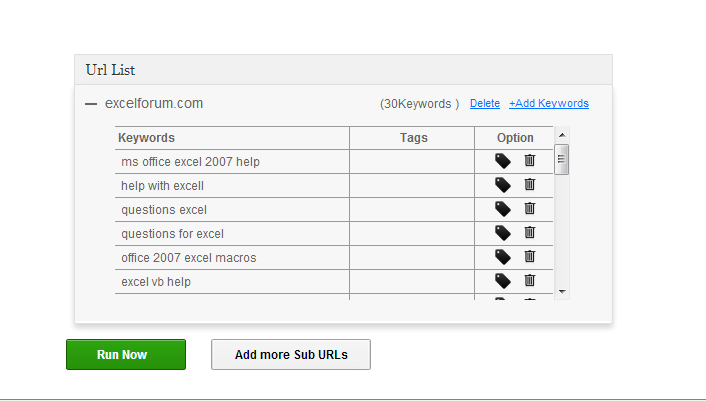Click the keyword list scrollbar thumb
Image resolution: width=706 pixels, height=401 pixels.
pyautogui.click(x=561, y=159)
